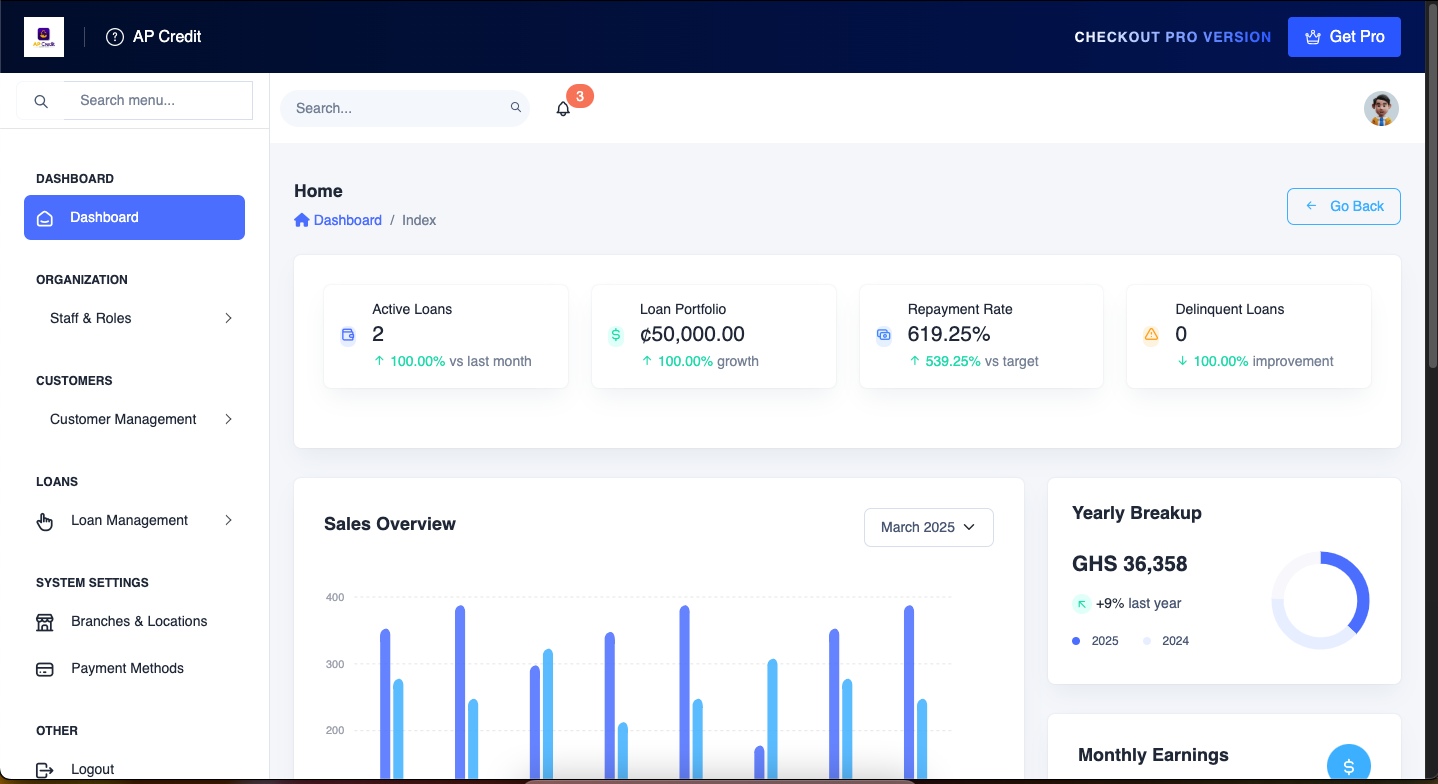Image resolution: width=1438 pixels, height=784 pixels.
Task: Click the 2025 legend dot
Action: tap(1076, 641)
